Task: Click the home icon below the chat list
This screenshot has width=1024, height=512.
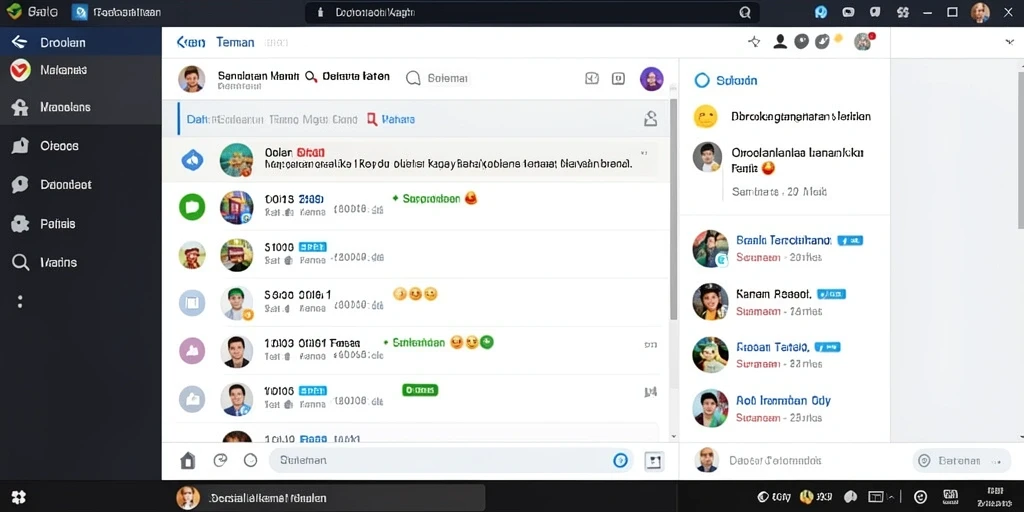Action: click(x=187, y=460)
